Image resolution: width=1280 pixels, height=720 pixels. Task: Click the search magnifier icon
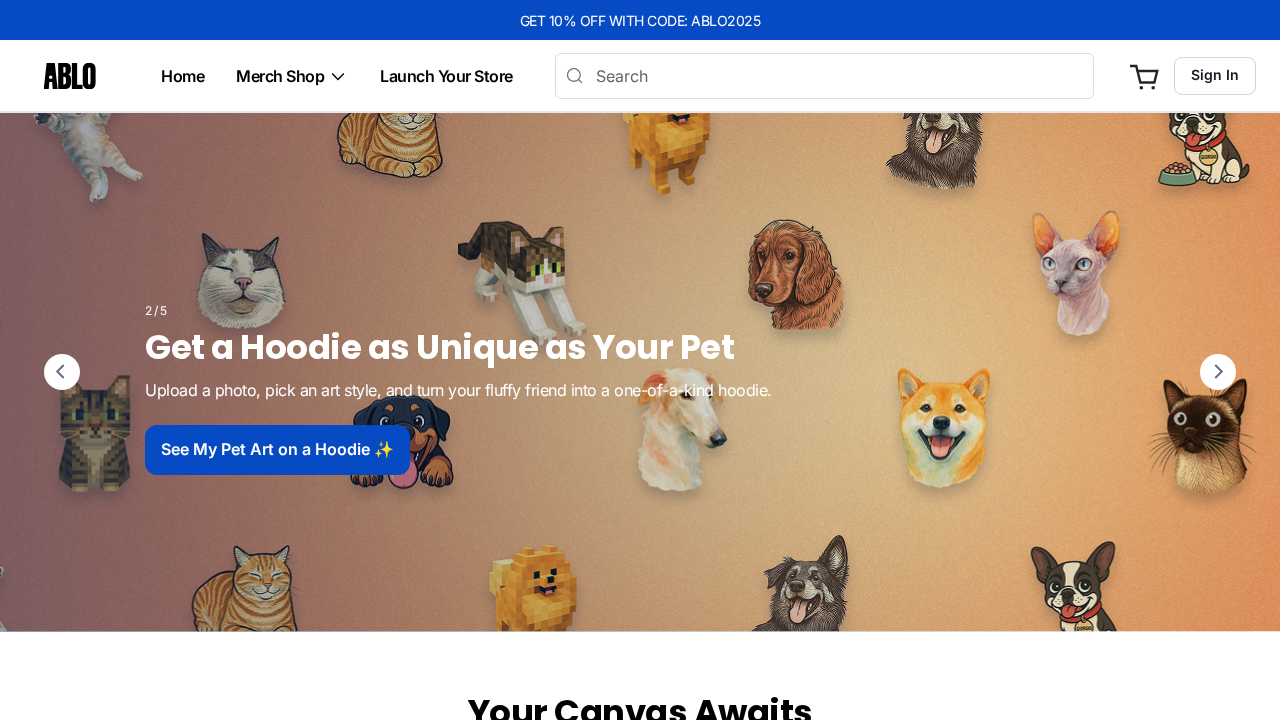pyautogui.click(x=574, y=76)
